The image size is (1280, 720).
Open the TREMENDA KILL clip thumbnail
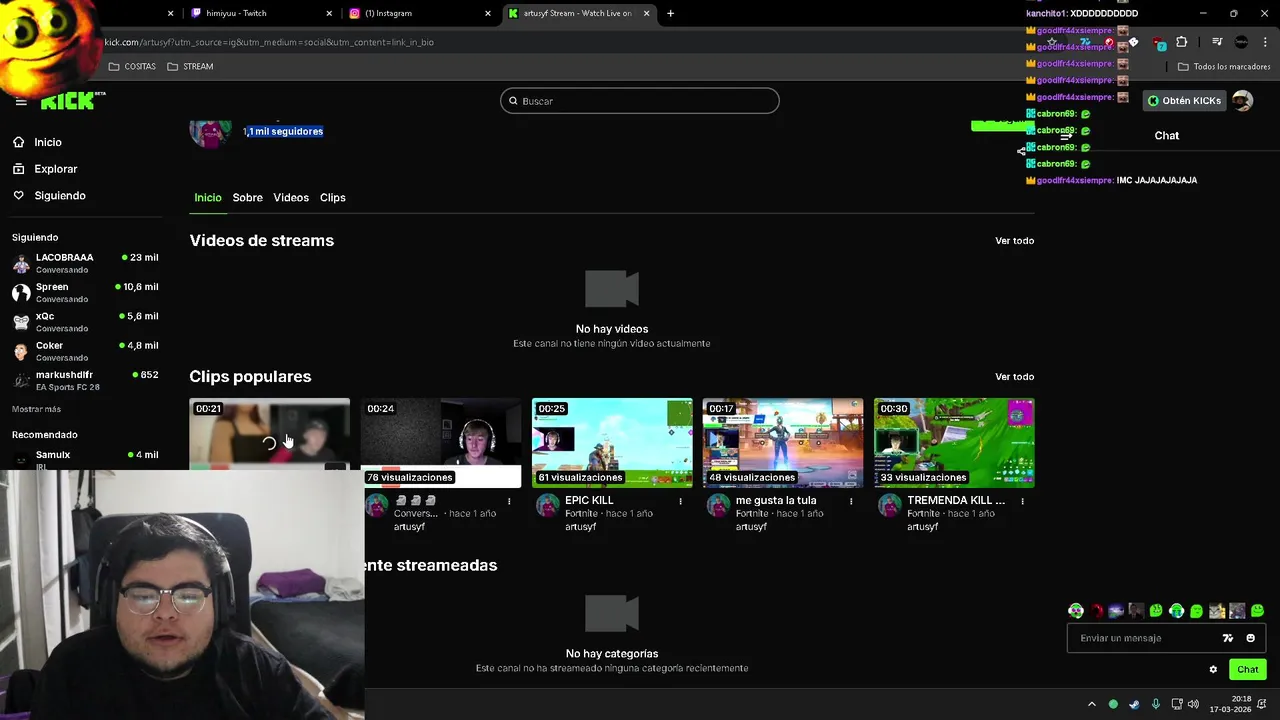[x=954, y=443]
